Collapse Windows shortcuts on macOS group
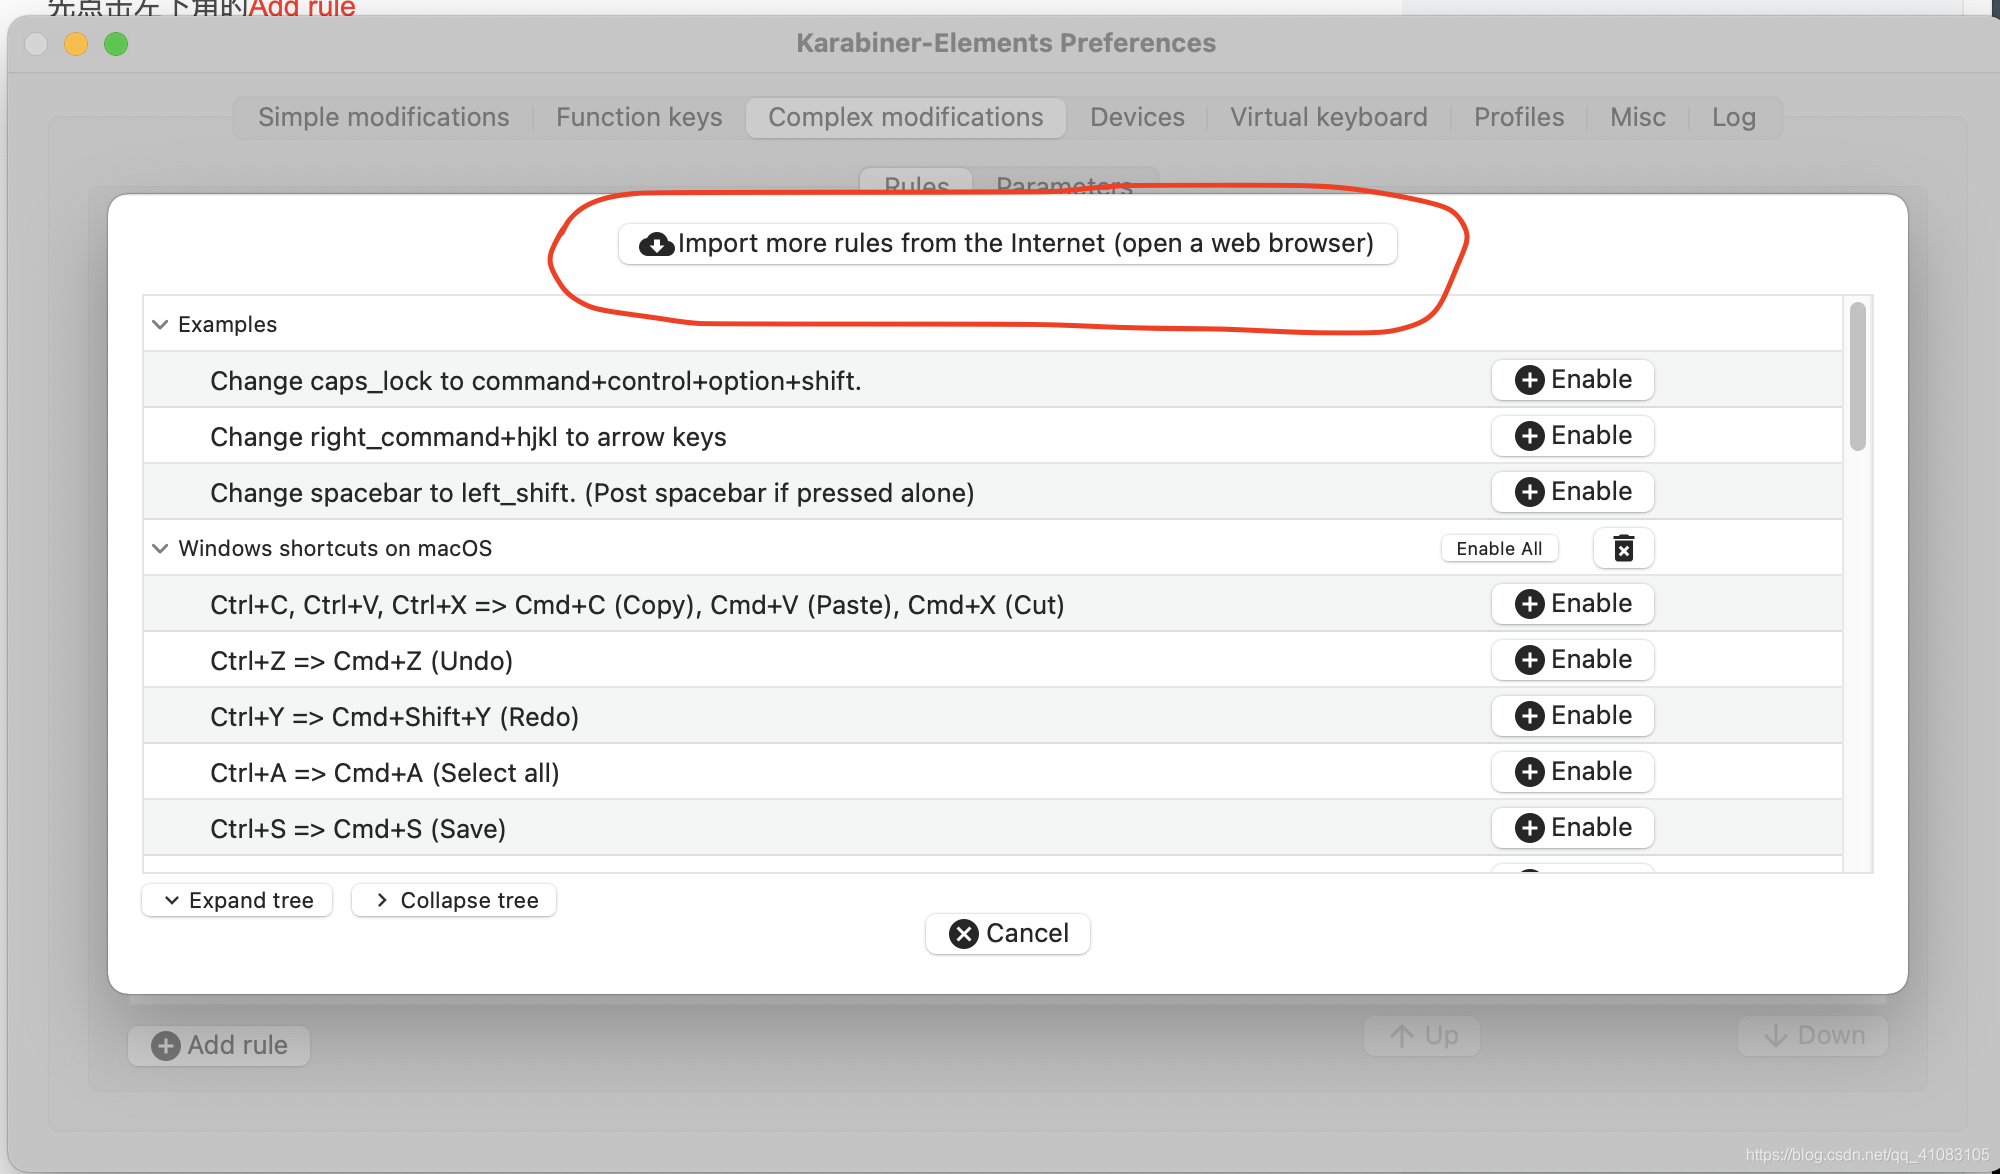Viewport: 2000px width, 1174px height. (x=160, y=549)
